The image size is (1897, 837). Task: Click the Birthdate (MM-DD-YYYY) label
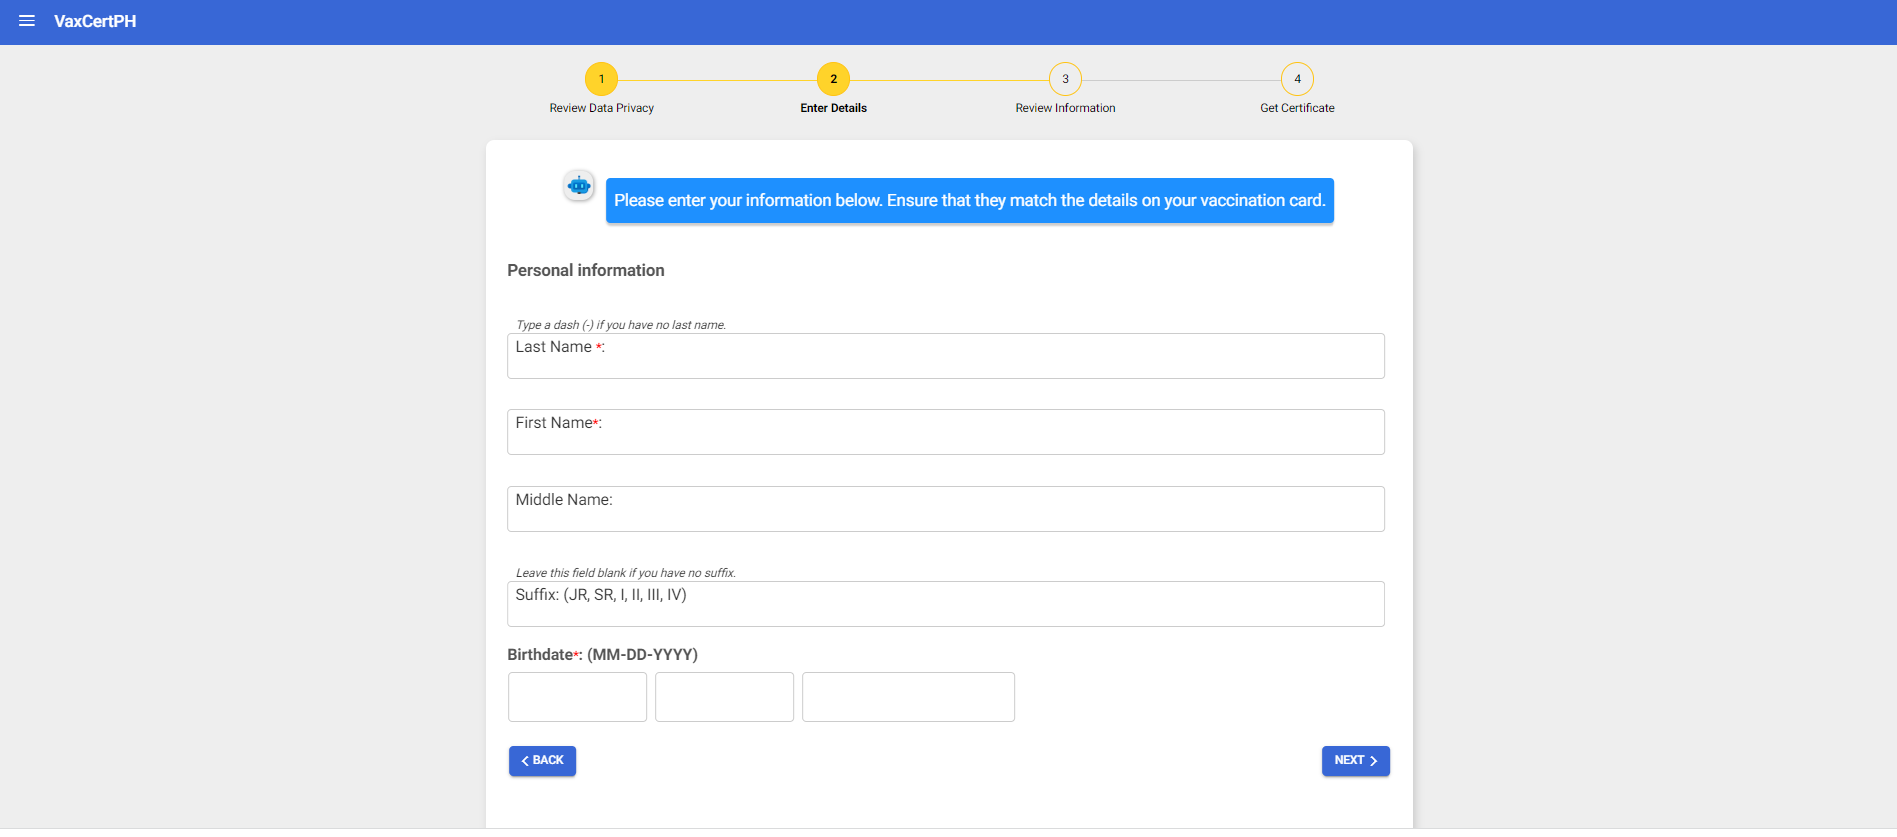pyautogui.click(x=602, y=655)
